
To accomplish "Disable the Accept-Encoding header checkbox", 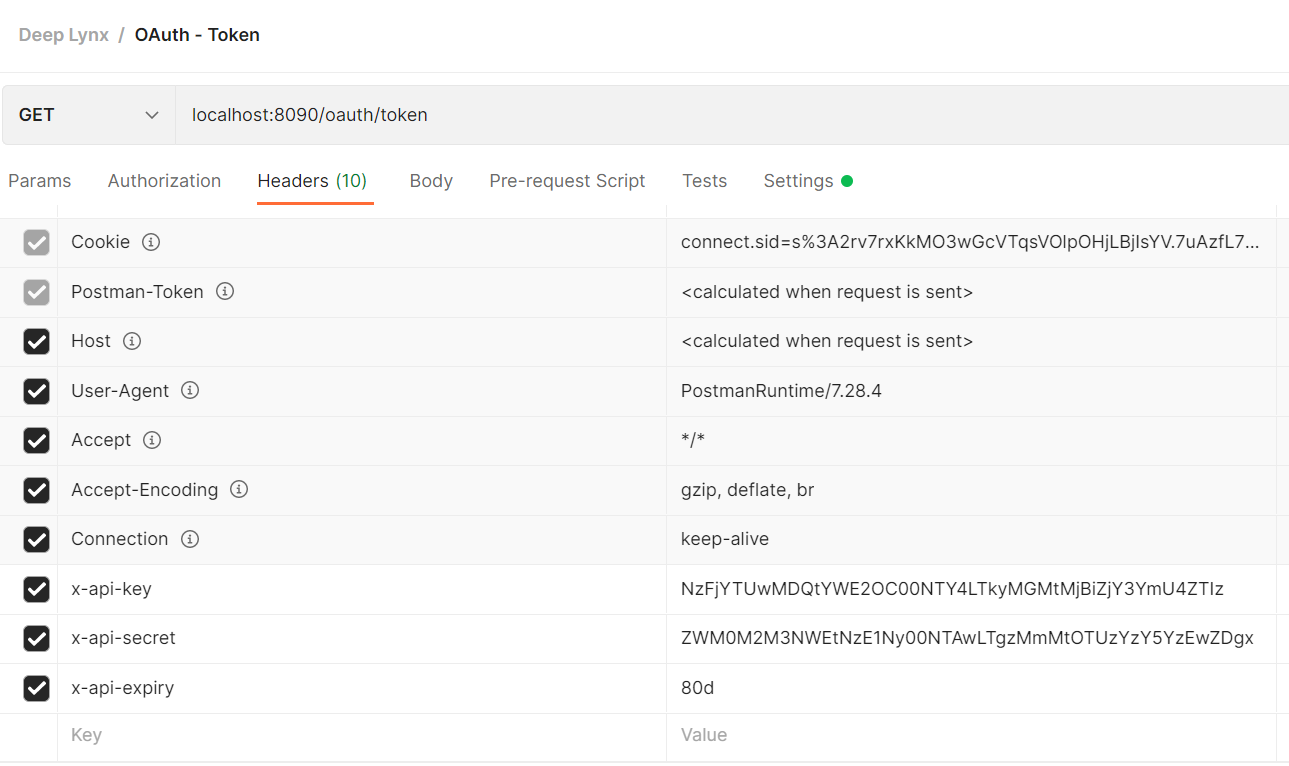I will [x=36, y=490].
